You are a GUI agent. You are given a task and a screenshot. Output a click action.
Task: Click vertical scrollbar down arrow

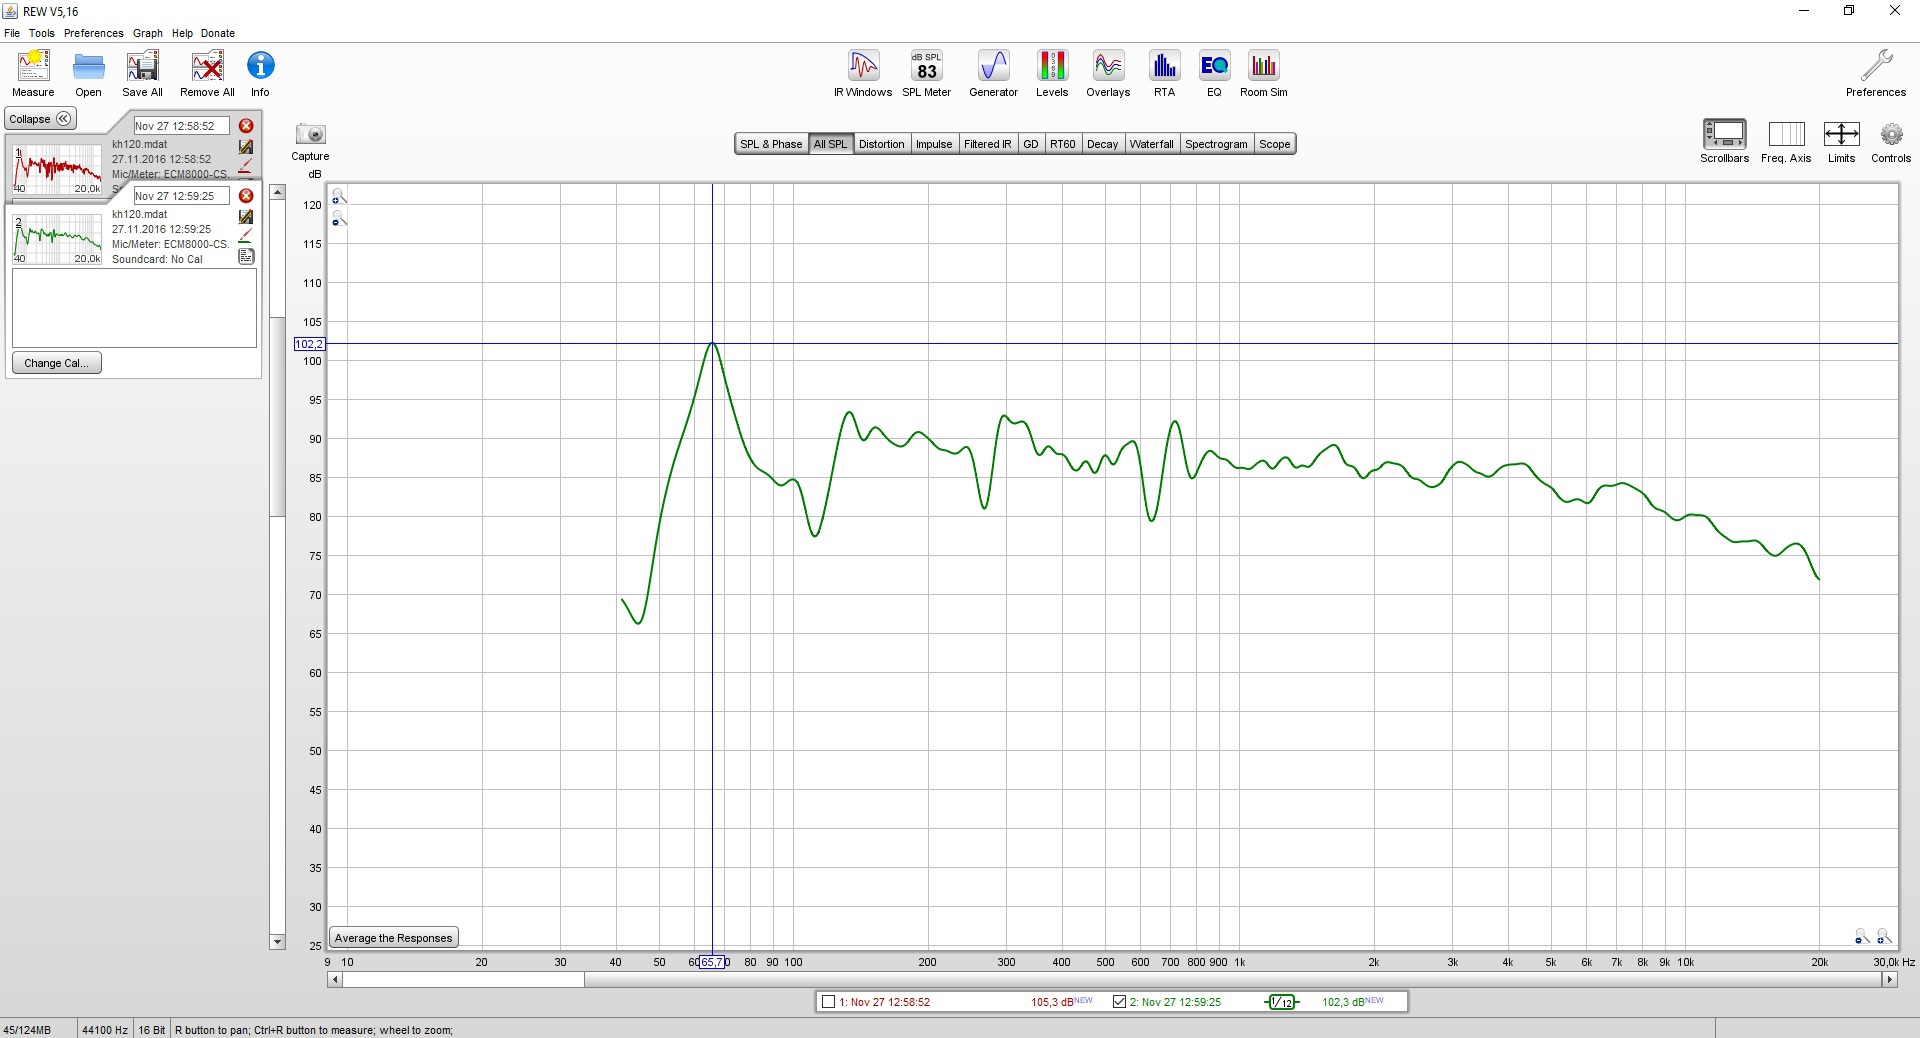click(x=277, y=942)
